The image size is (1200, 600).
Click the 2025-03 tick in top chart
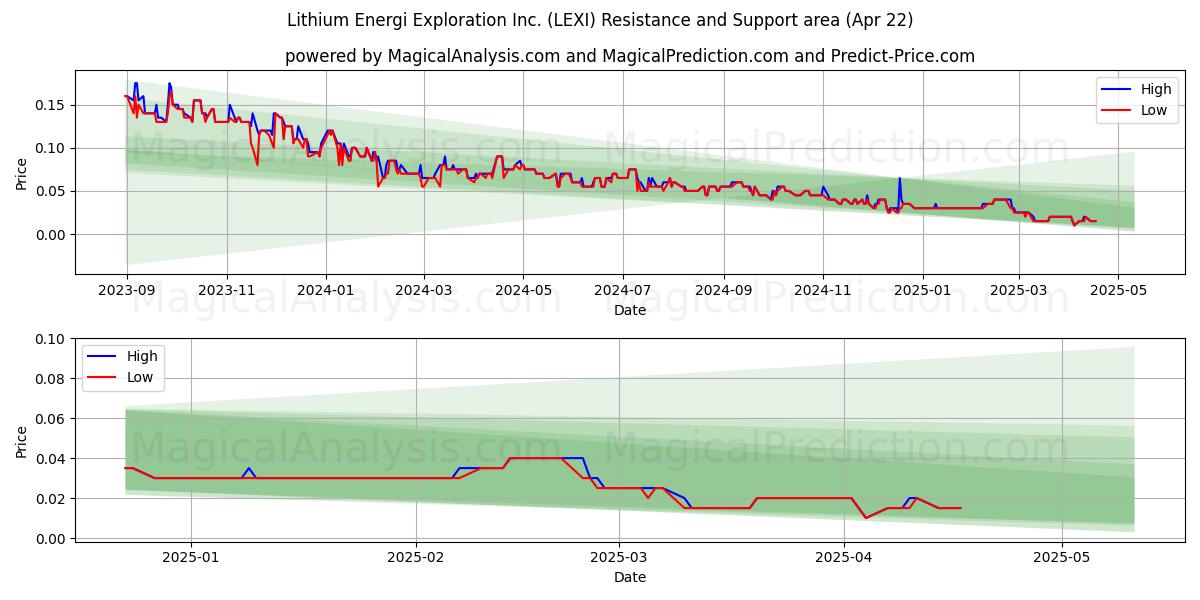point(1020,291)
